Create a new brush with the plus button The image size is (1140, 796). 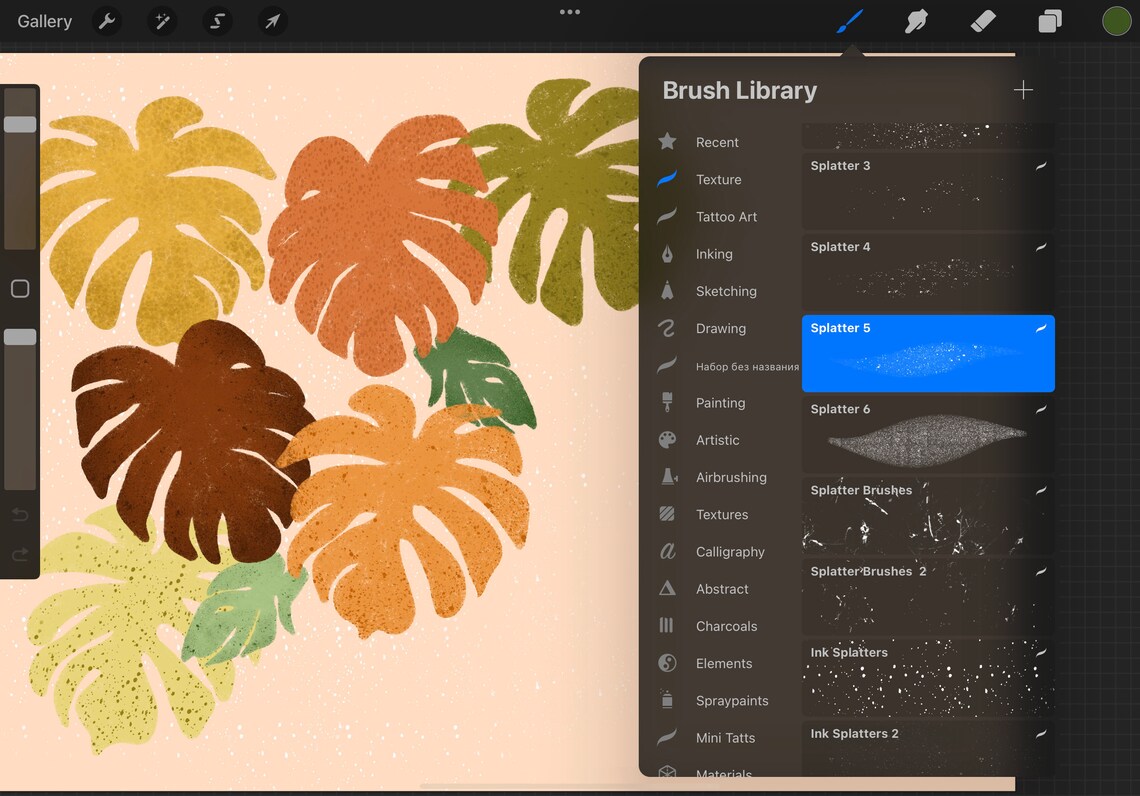[x=1023, y=89]
